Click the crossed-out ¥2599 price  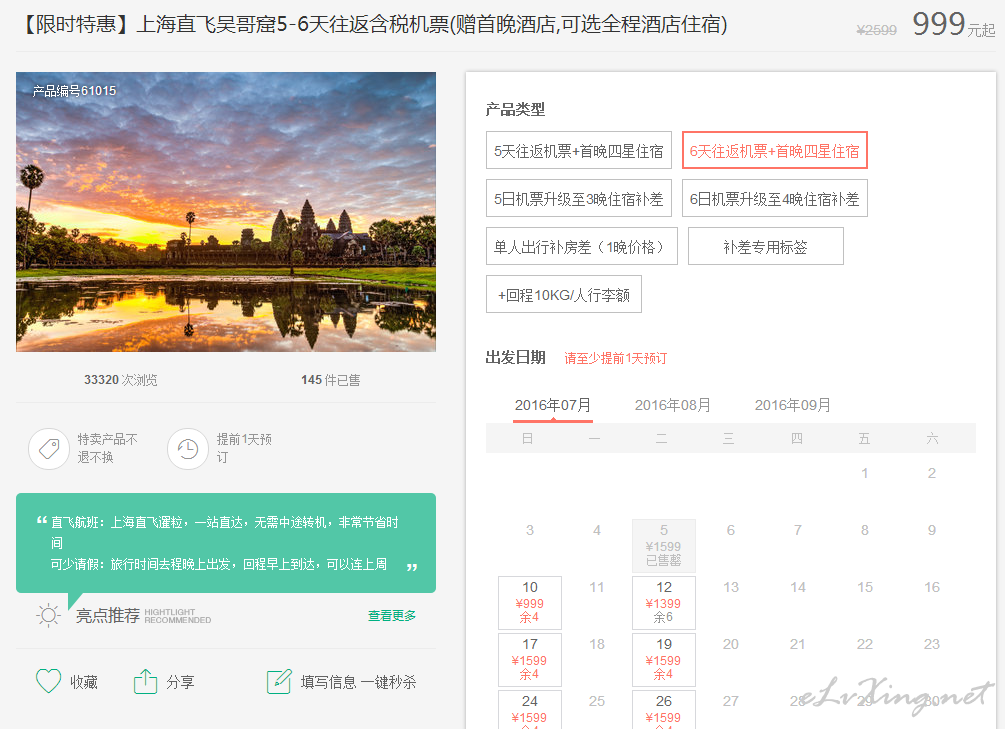876,30
